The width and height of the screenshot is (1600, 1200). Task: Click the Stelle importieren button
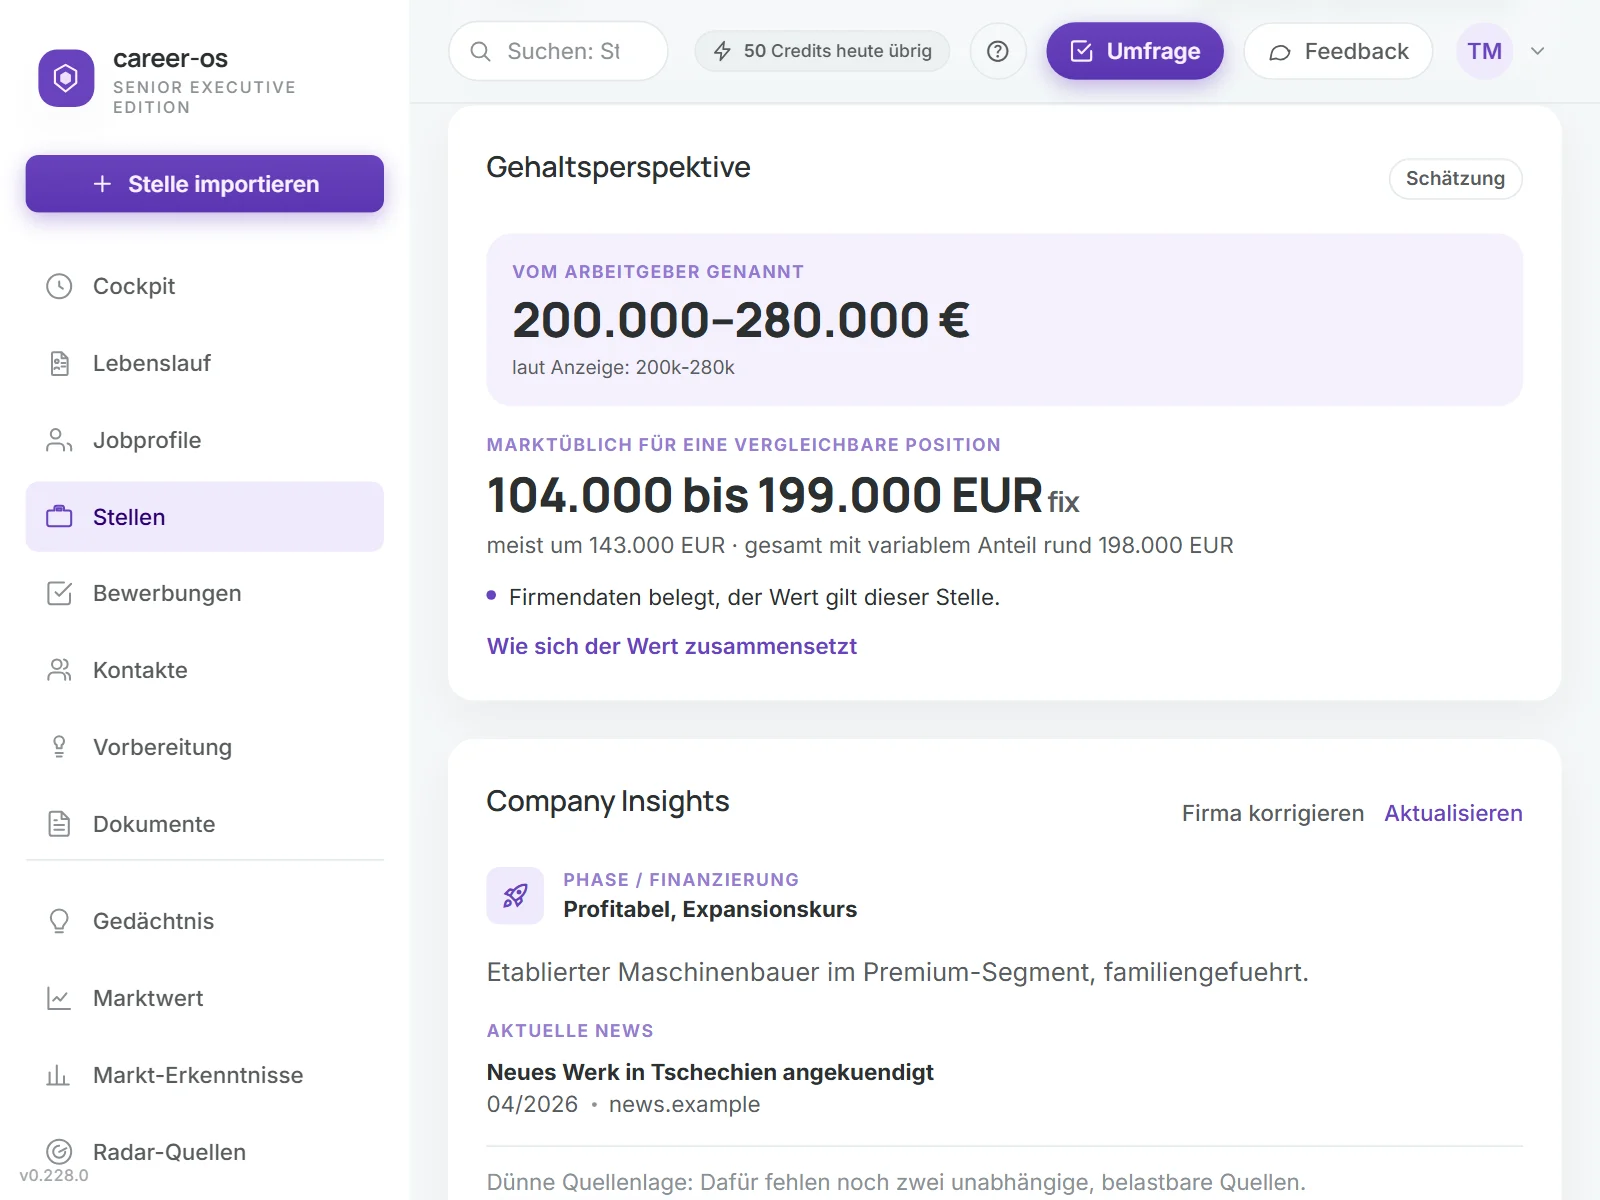point(205,184)
